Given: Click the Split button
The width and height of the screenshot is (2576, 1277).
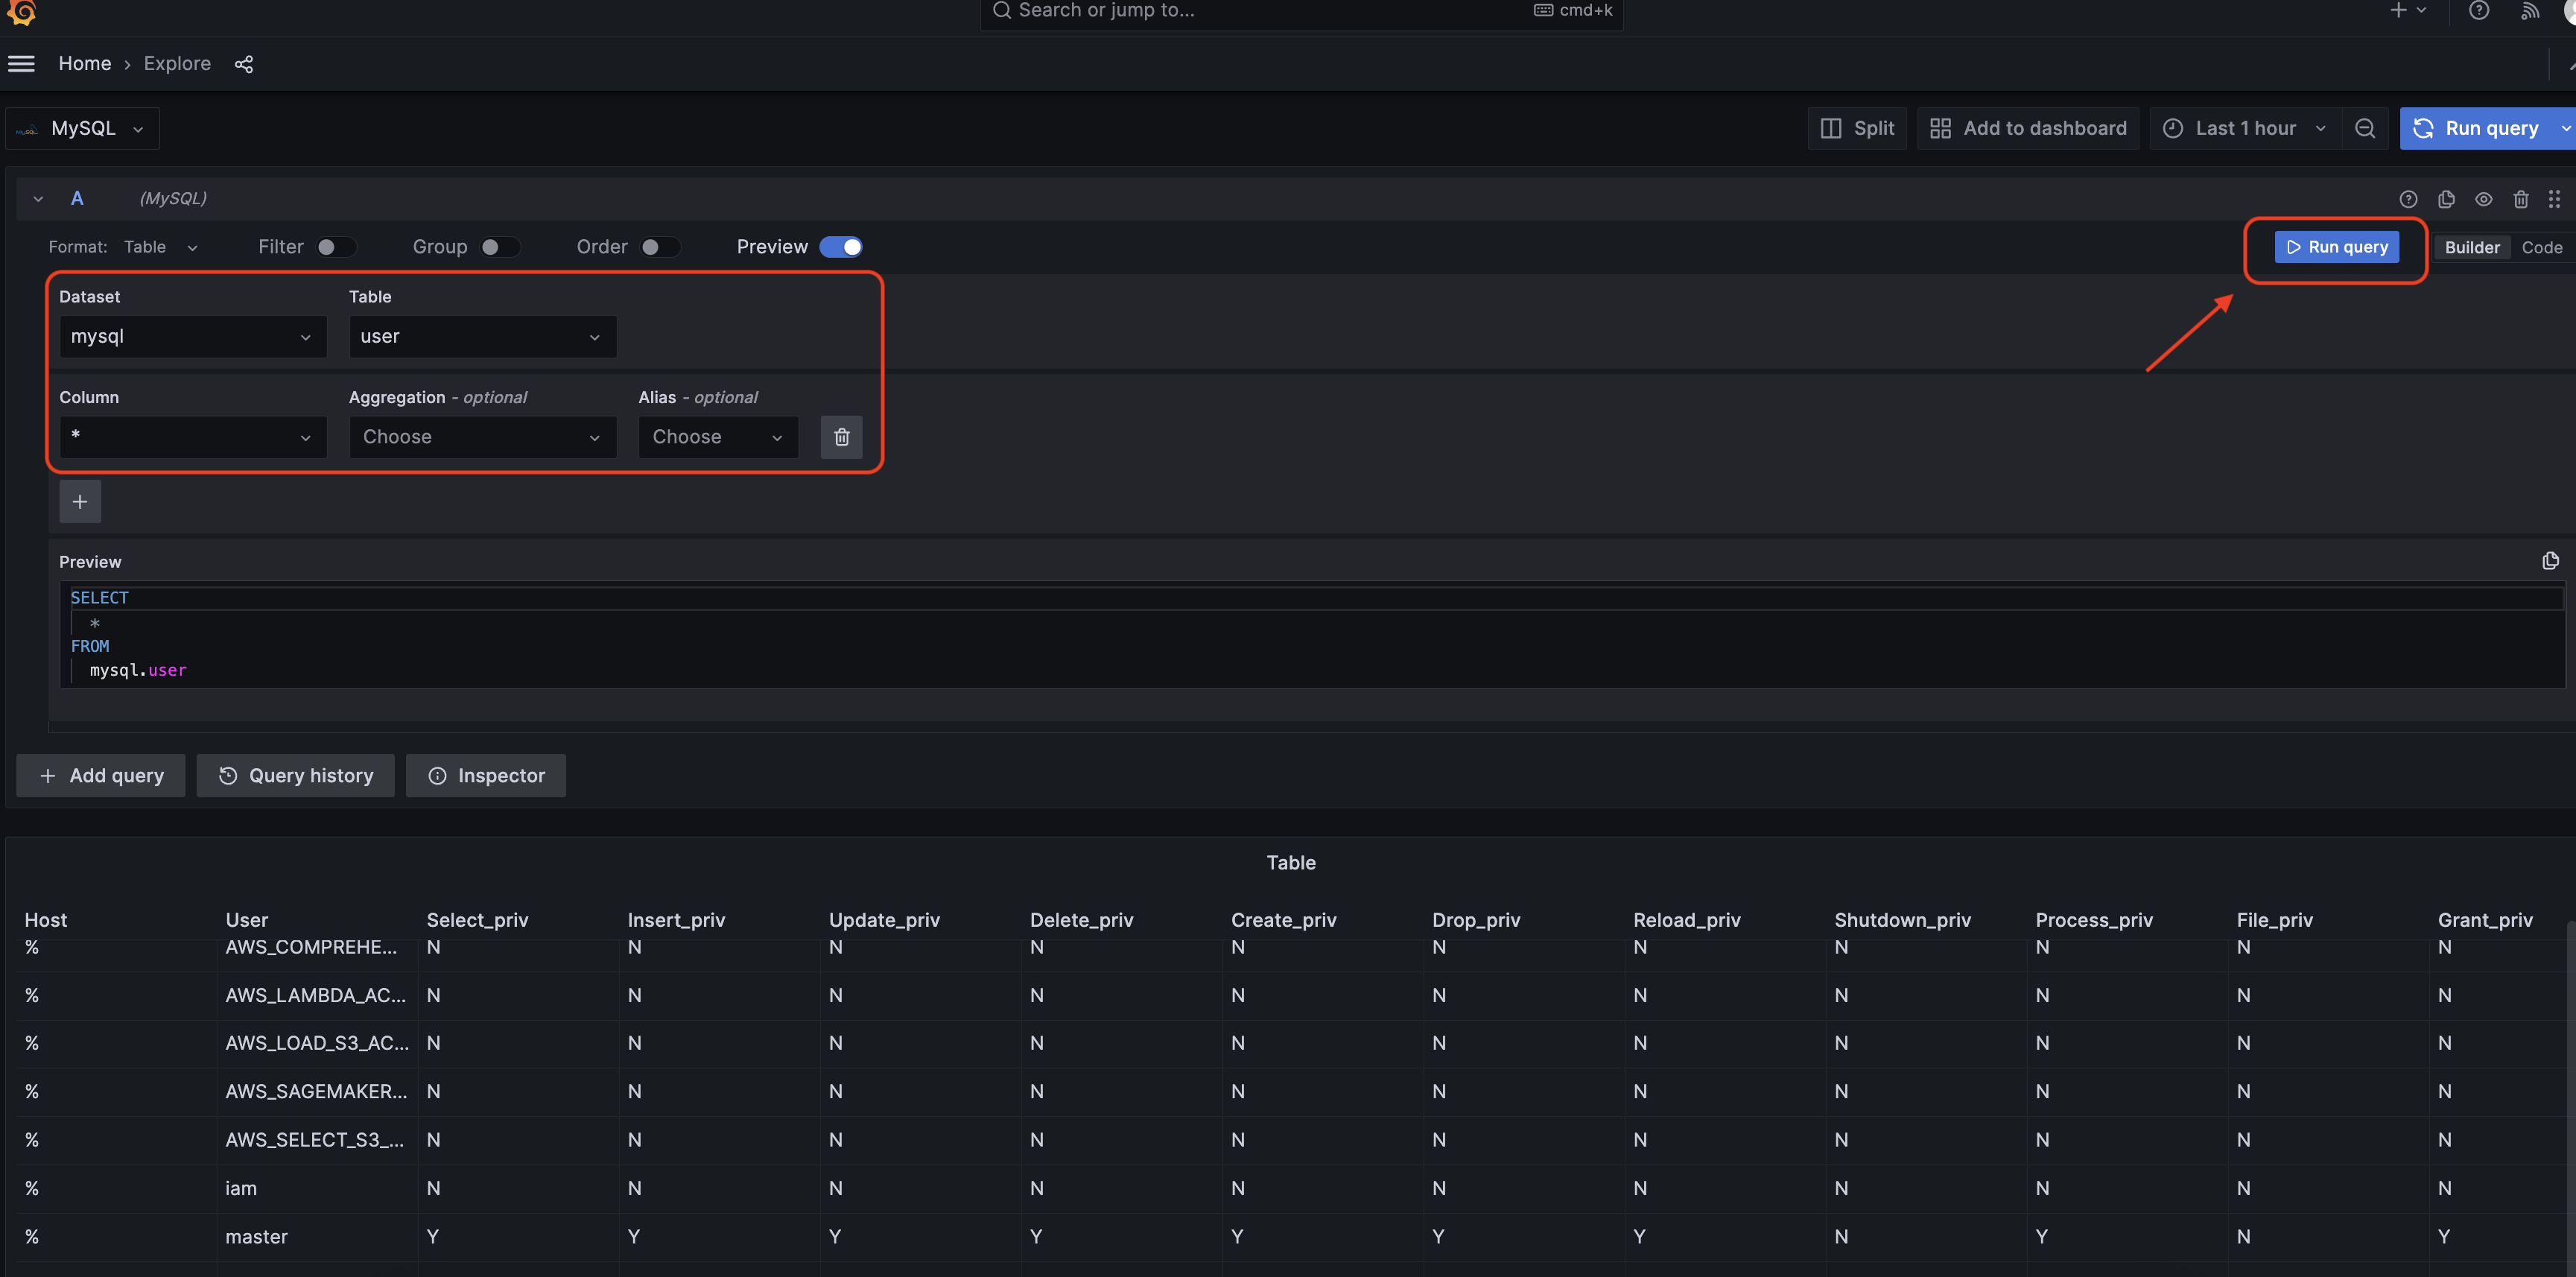Looking at the screenshot, I should pyautogui.click(x=1857, y=128).
